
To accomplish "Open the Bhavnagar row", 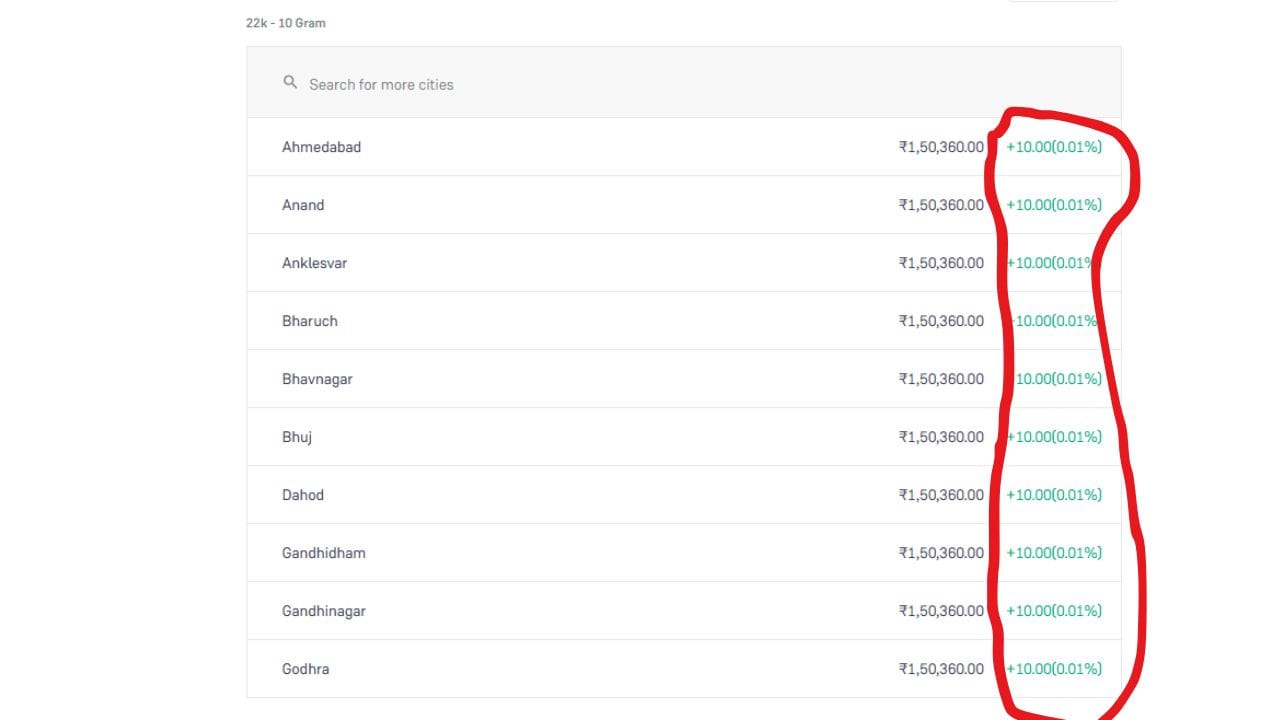I will pyautogui.click(x=684, y=379).
